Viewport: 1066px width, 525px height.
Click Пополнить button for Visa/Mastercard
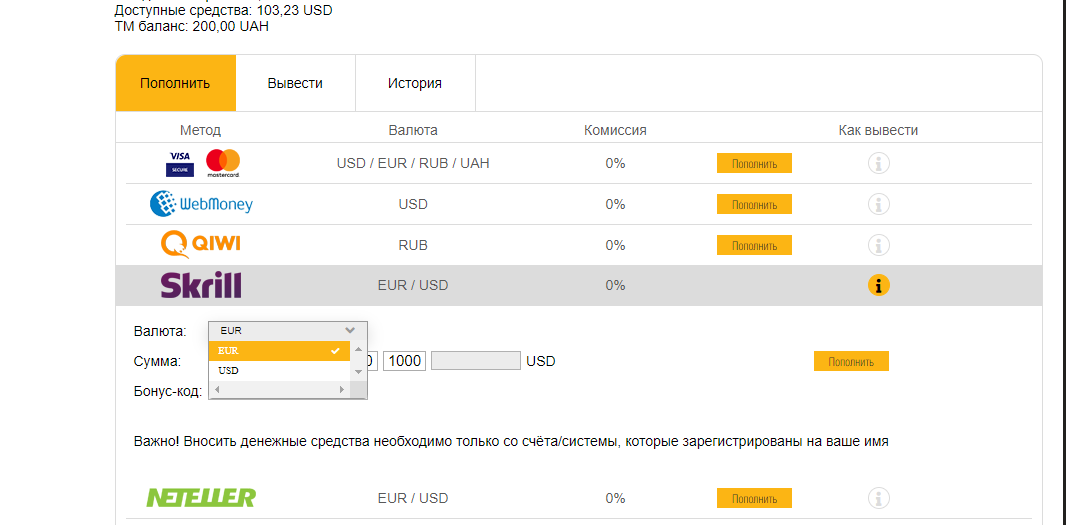coord(754,163)
